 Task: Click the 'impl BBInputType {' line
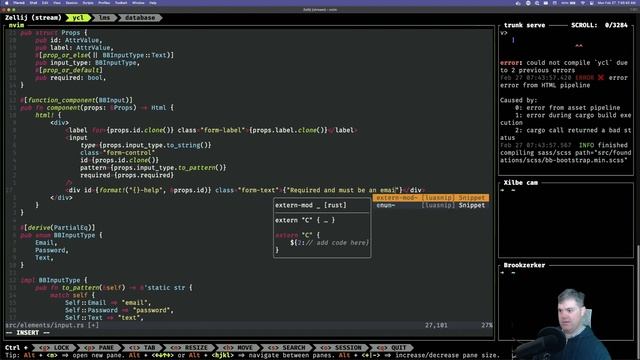click(54, 280)
